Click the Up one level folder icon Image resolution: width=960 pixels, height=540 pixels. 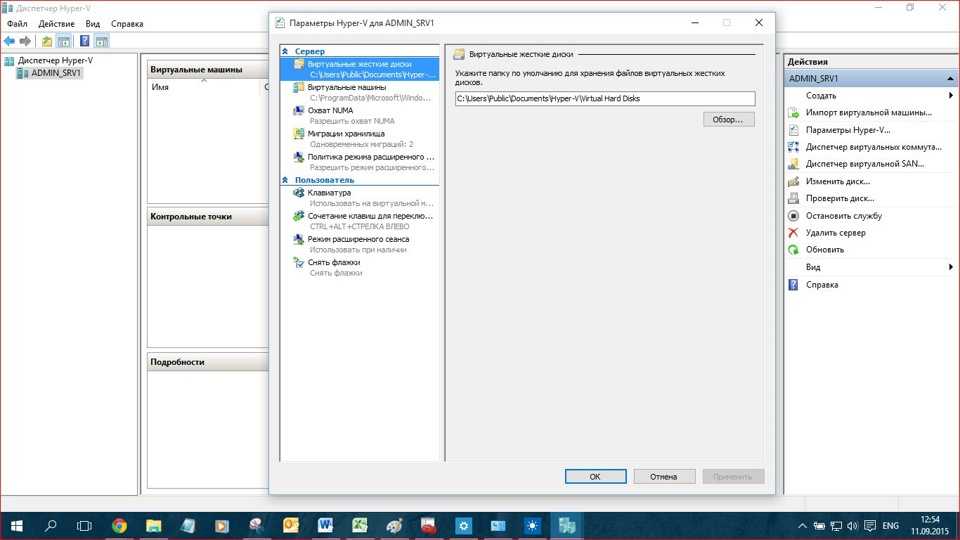[x=46, y=41]
